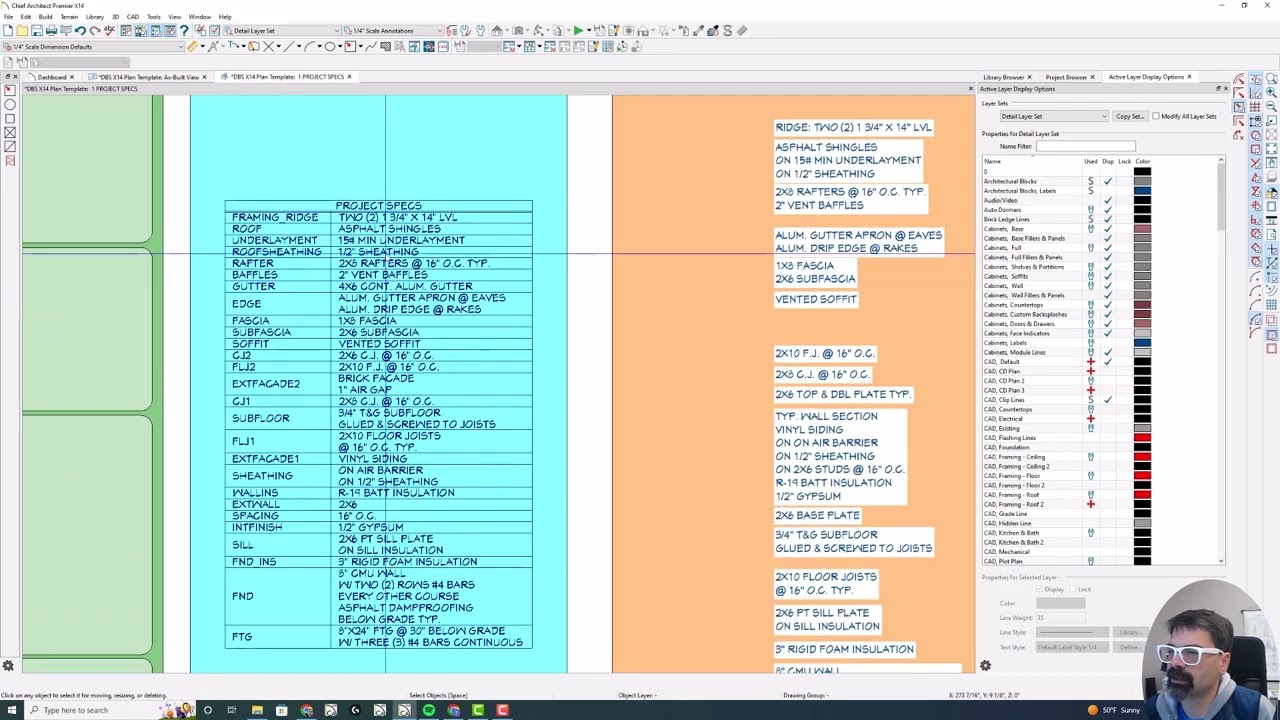Sort layers by the Used column header

1090,161
